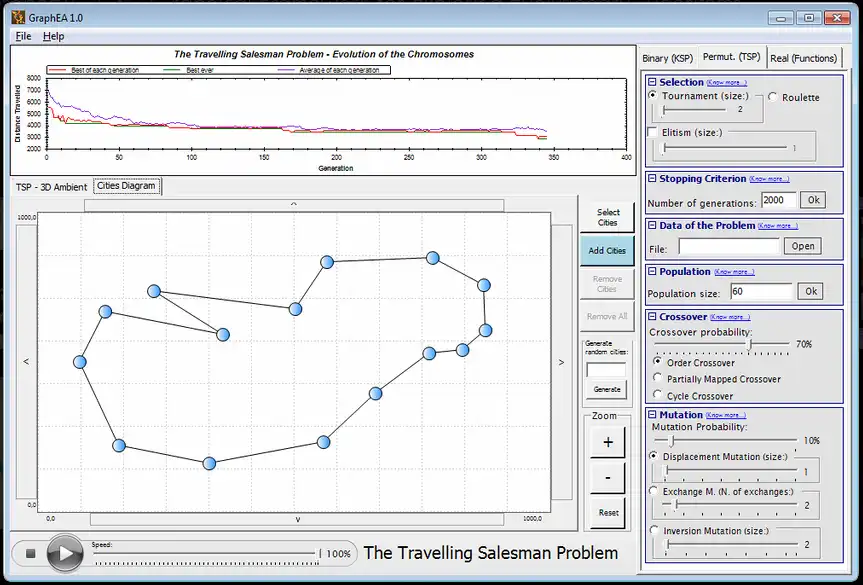Open Know more link for Crossover
Image resolution: width=863 pixels, height=585 pixels.
(x=730, y=317)
